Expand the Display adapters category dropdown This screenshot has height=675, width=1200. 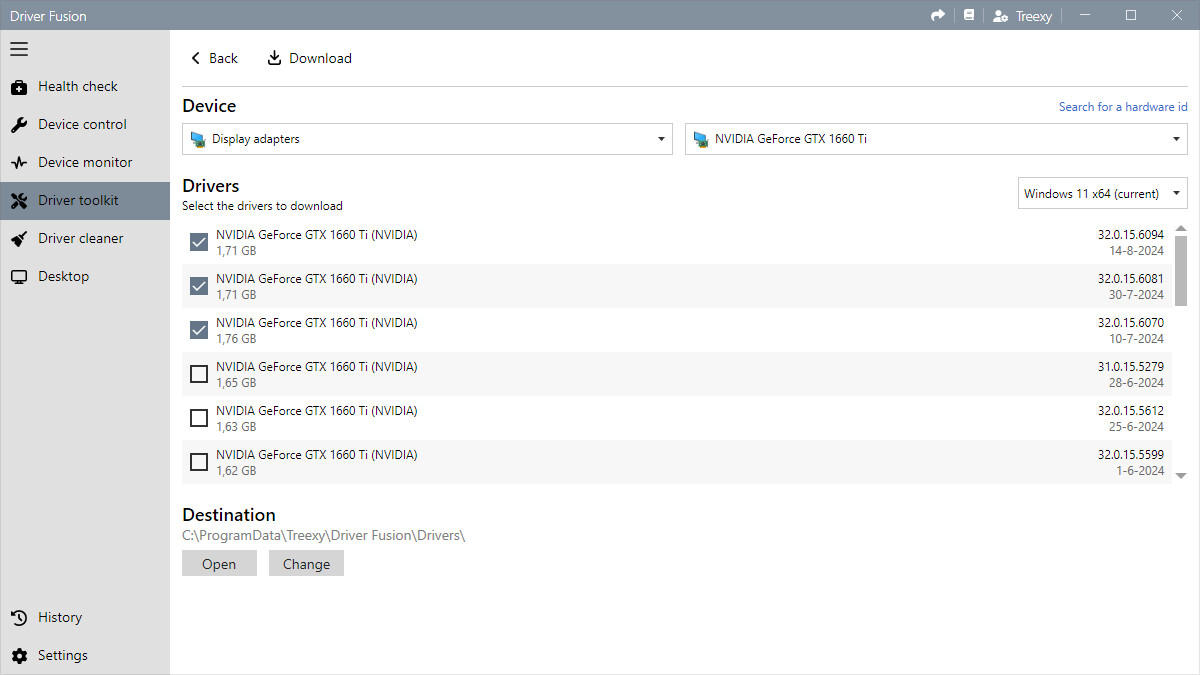(x=427, y=139)
